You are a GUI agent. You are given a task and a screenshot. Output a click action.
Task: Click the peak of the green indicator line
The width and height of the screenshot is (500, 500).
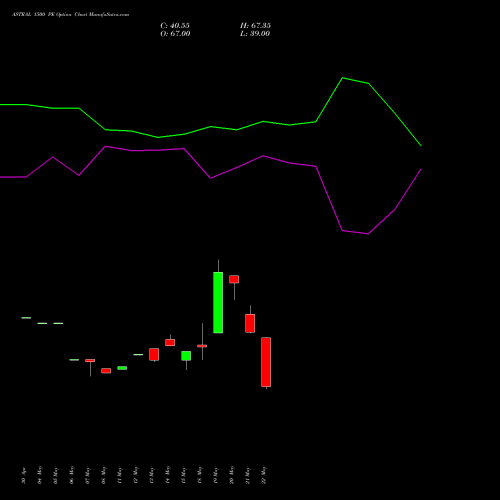pos(342,78)
